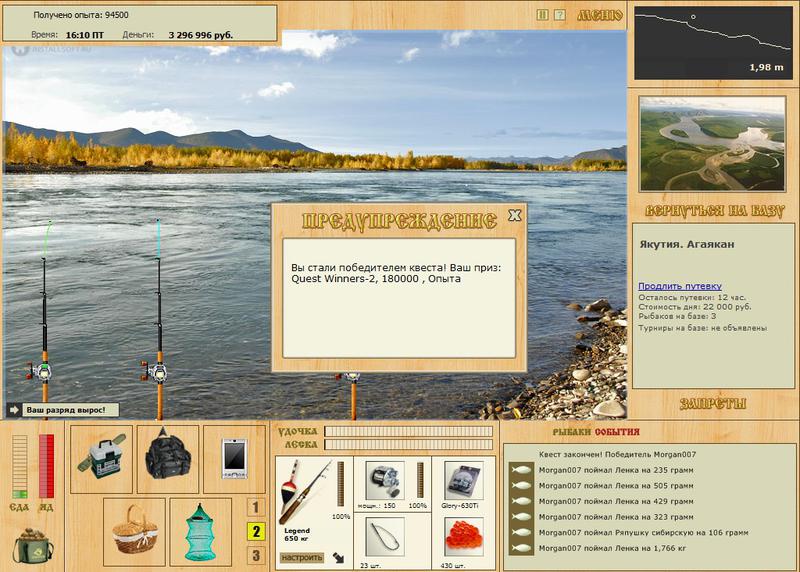This screenshot has height=572, width=800.
Task: Open the Запреты section
Action: coord(713,404)
